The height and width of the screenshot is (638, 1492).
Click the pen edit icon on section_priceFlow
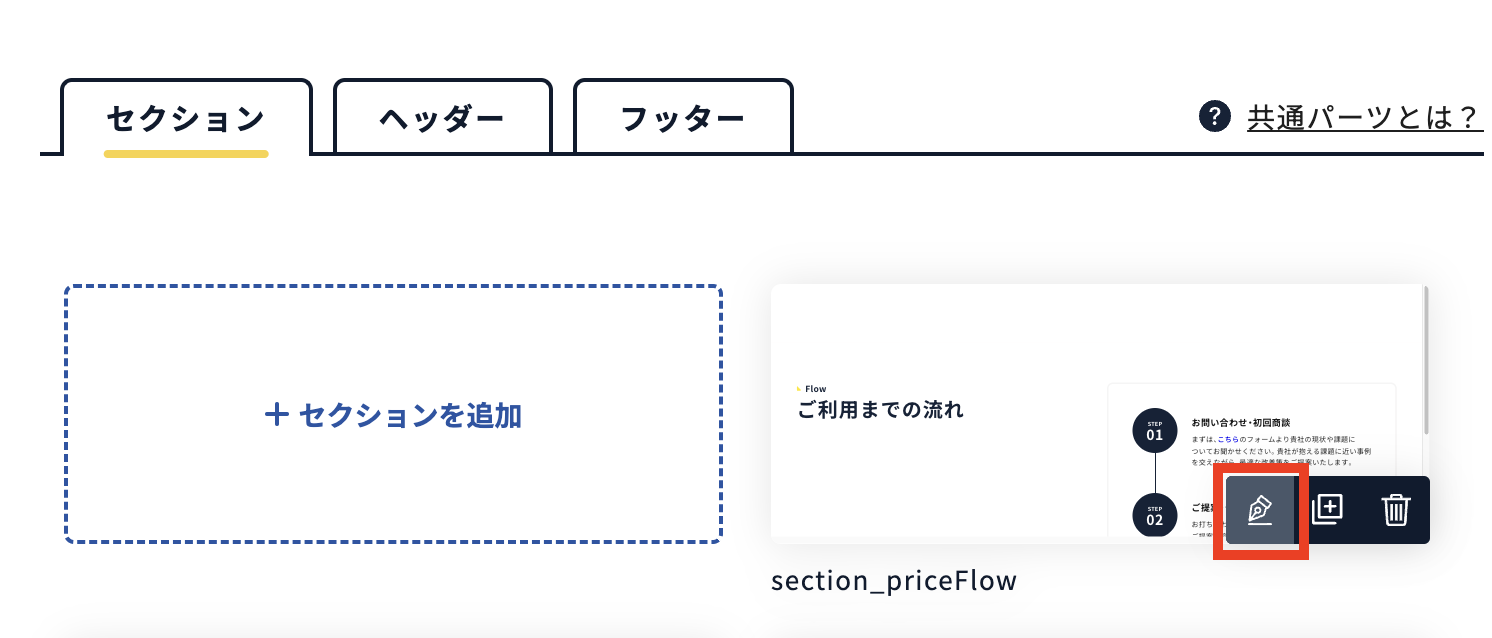point(1261,510)
